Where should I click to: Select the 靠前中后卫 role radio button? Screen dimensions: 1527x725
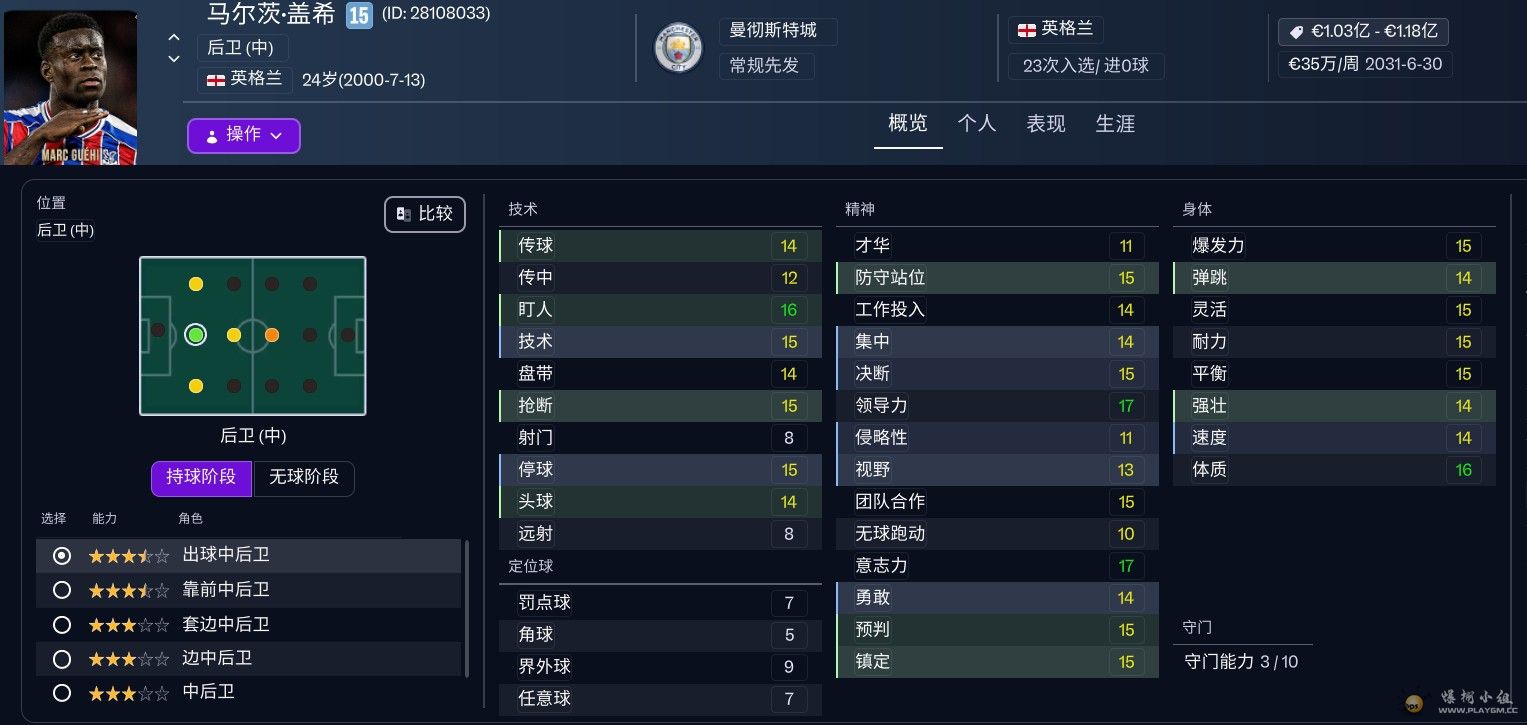point(62,590)
